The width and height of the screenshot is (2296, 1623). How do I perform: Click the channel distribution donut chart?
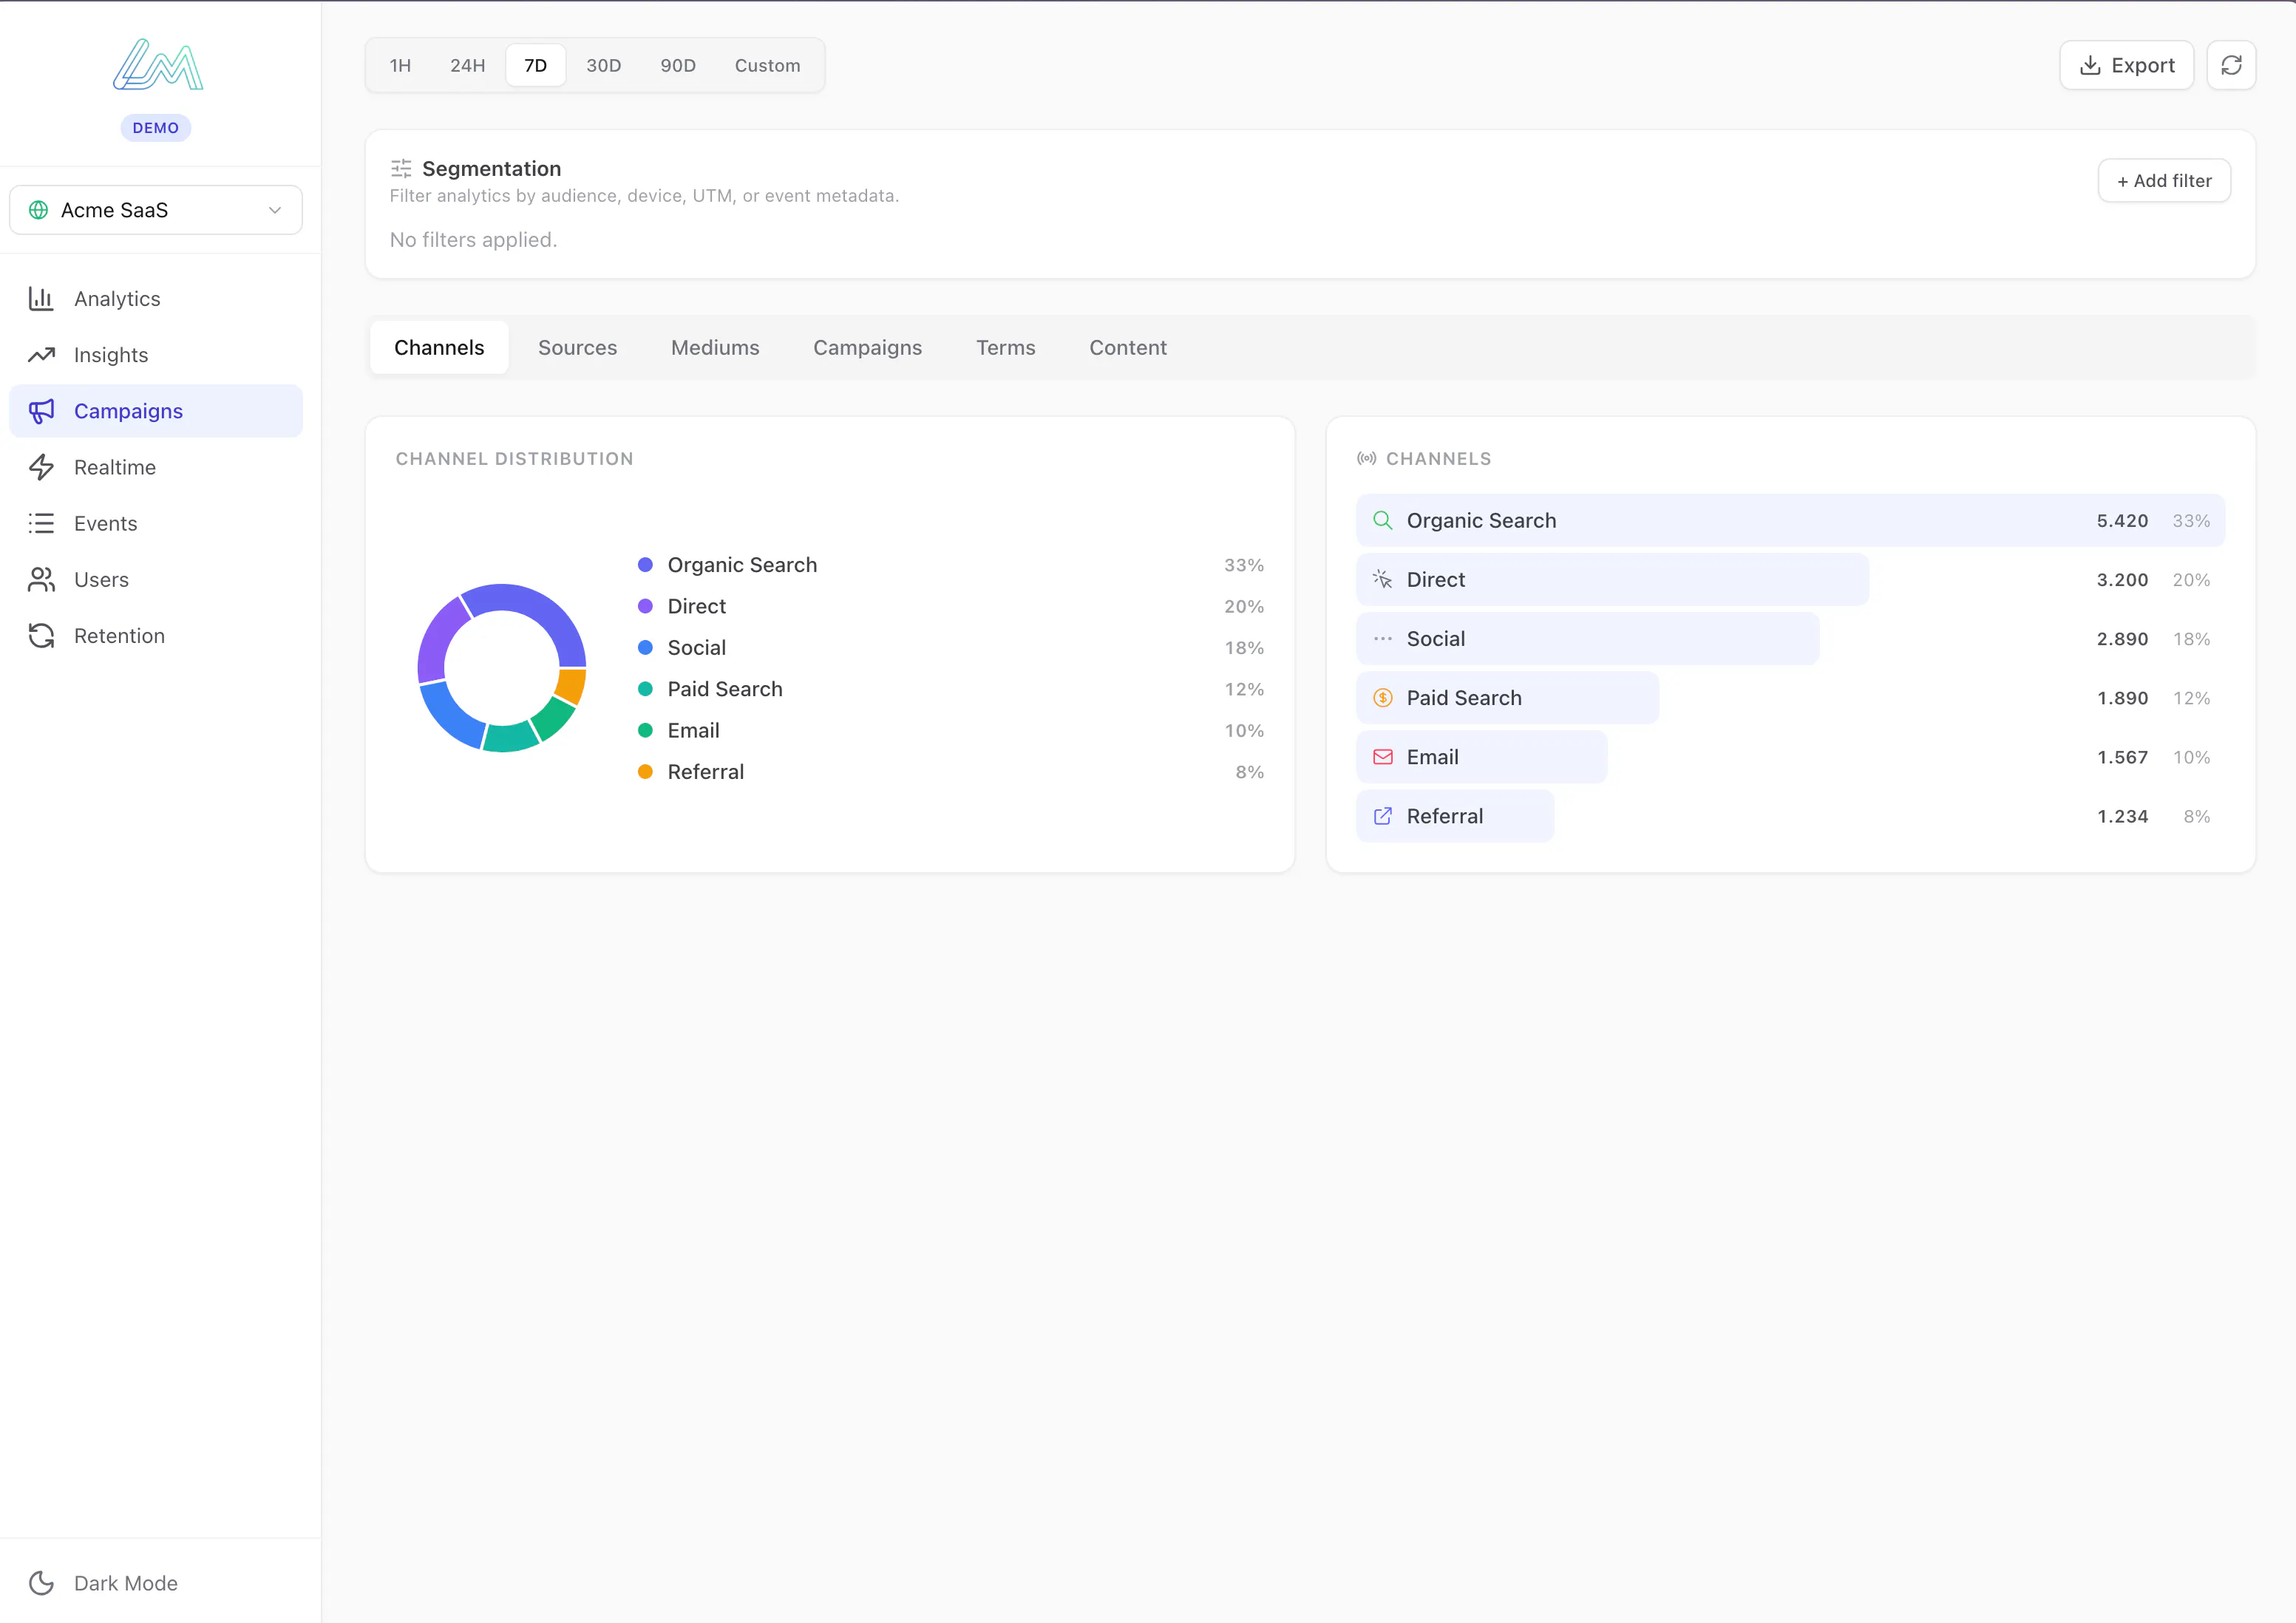(x=502, y=668)
